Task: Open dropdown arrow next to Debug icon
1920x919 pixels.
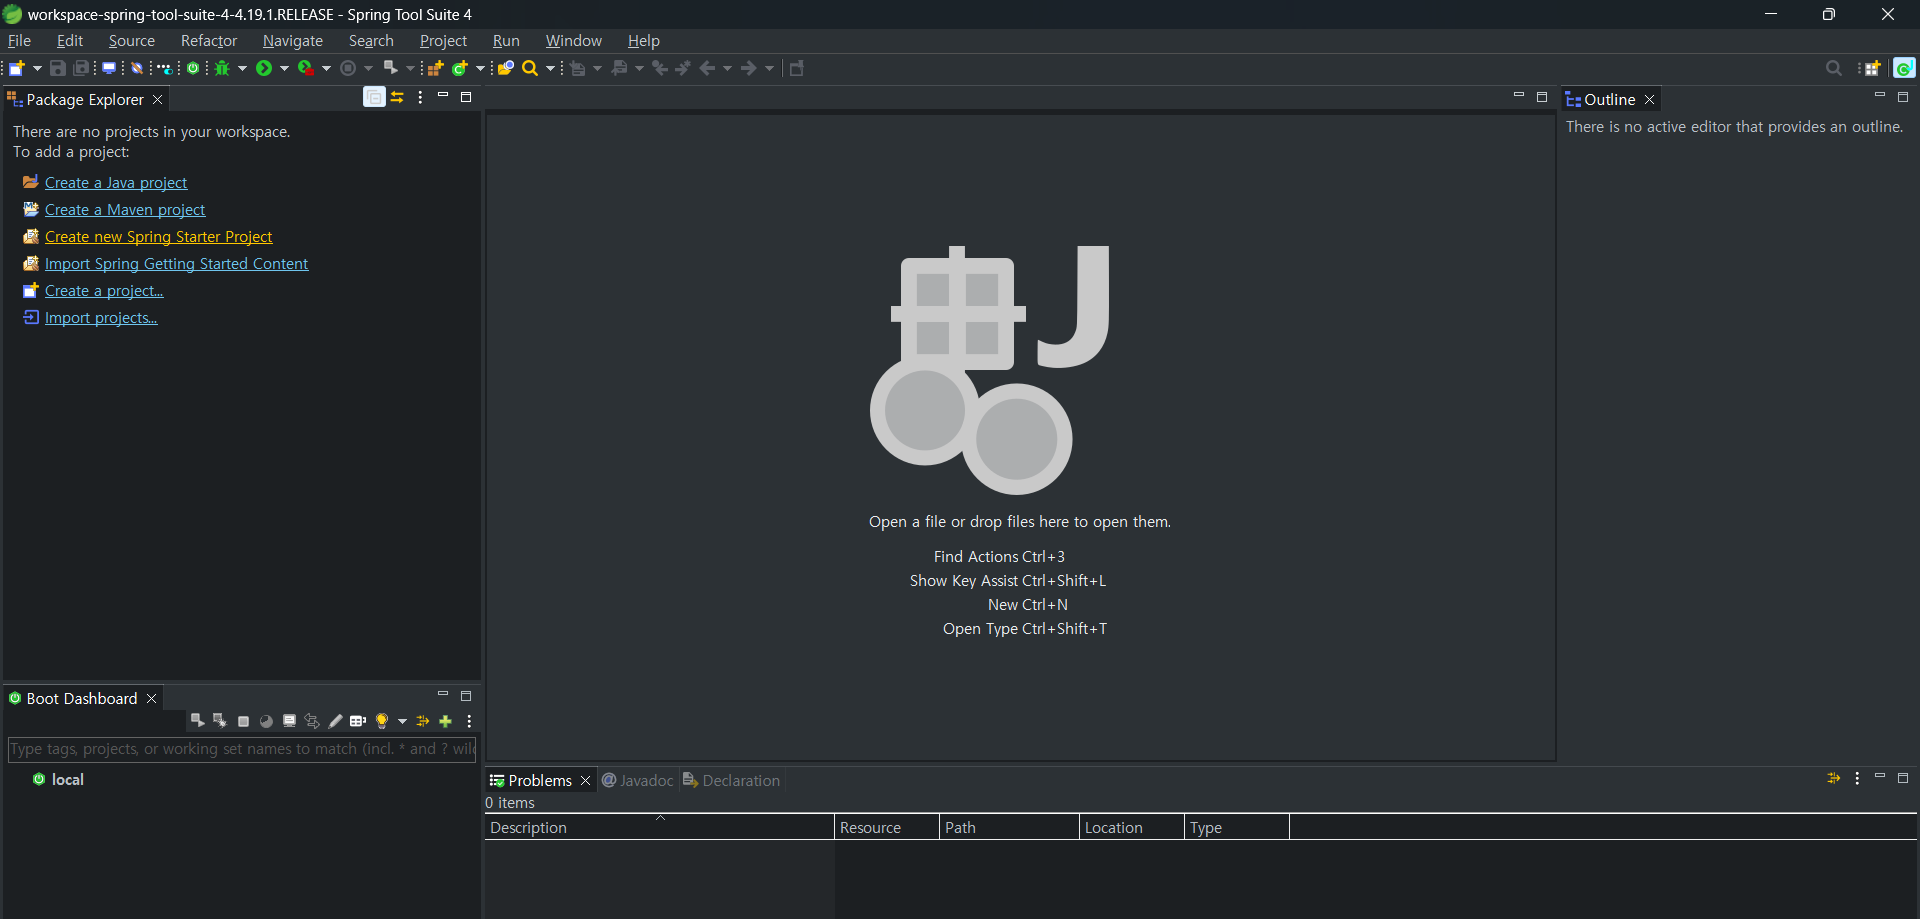Action: pos(242,68)
